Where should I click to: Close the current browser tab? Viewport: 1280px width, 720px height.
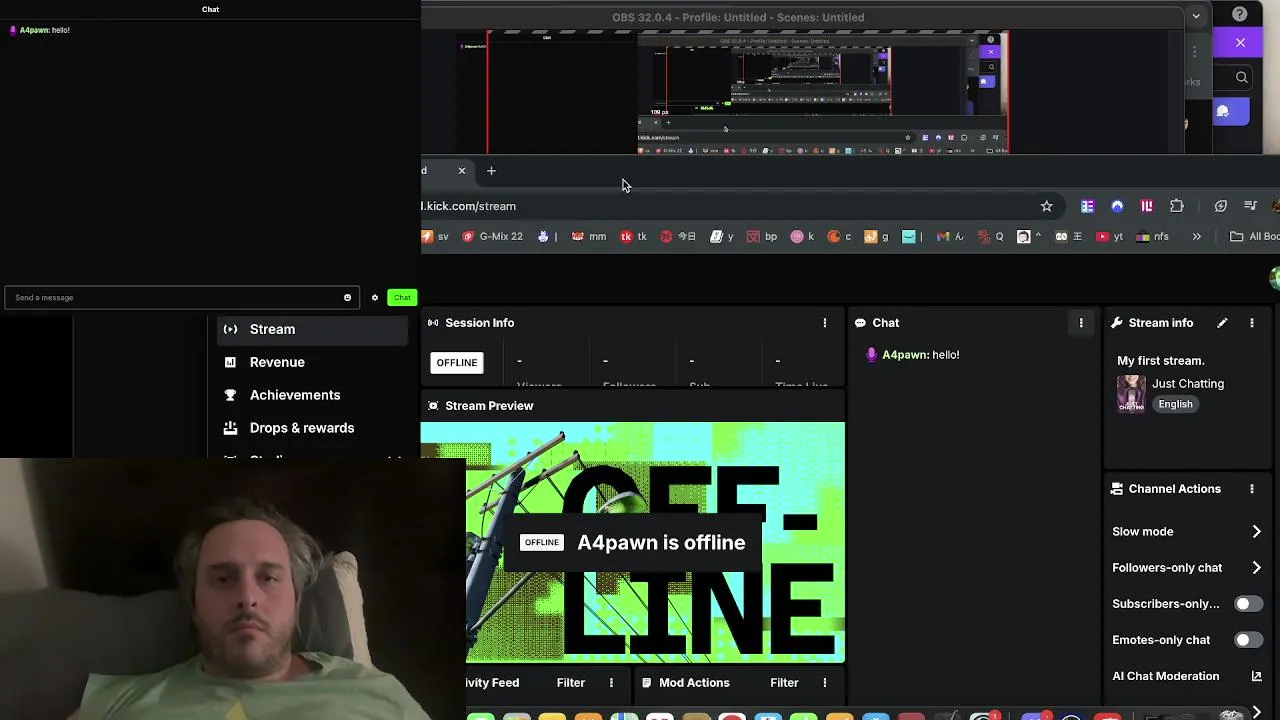[x=462, y=171]
